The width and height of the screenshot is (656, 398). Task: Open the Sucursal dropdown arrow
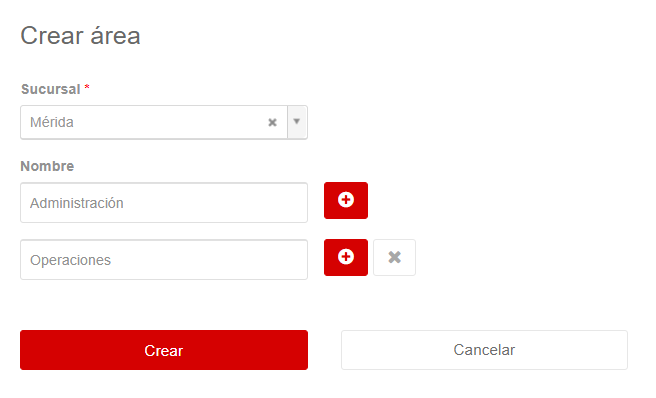297,122
